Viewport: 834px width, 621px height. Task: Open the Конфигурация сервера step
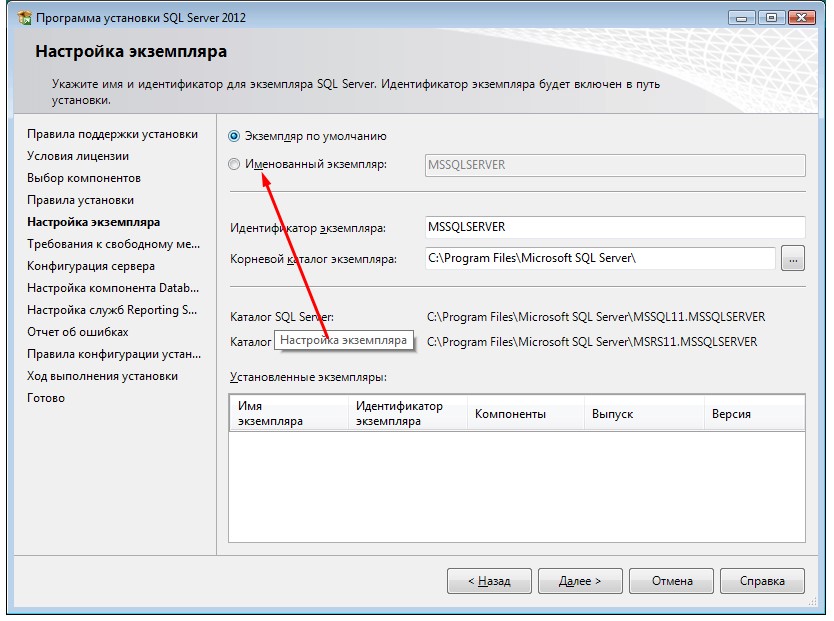click(x=91, y=266)
